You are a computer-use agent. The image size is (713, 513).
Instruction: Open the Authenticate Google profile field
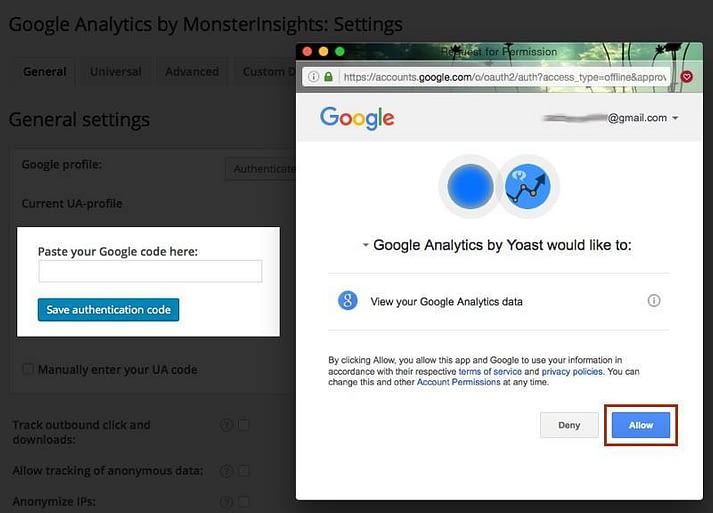point(261,169)
